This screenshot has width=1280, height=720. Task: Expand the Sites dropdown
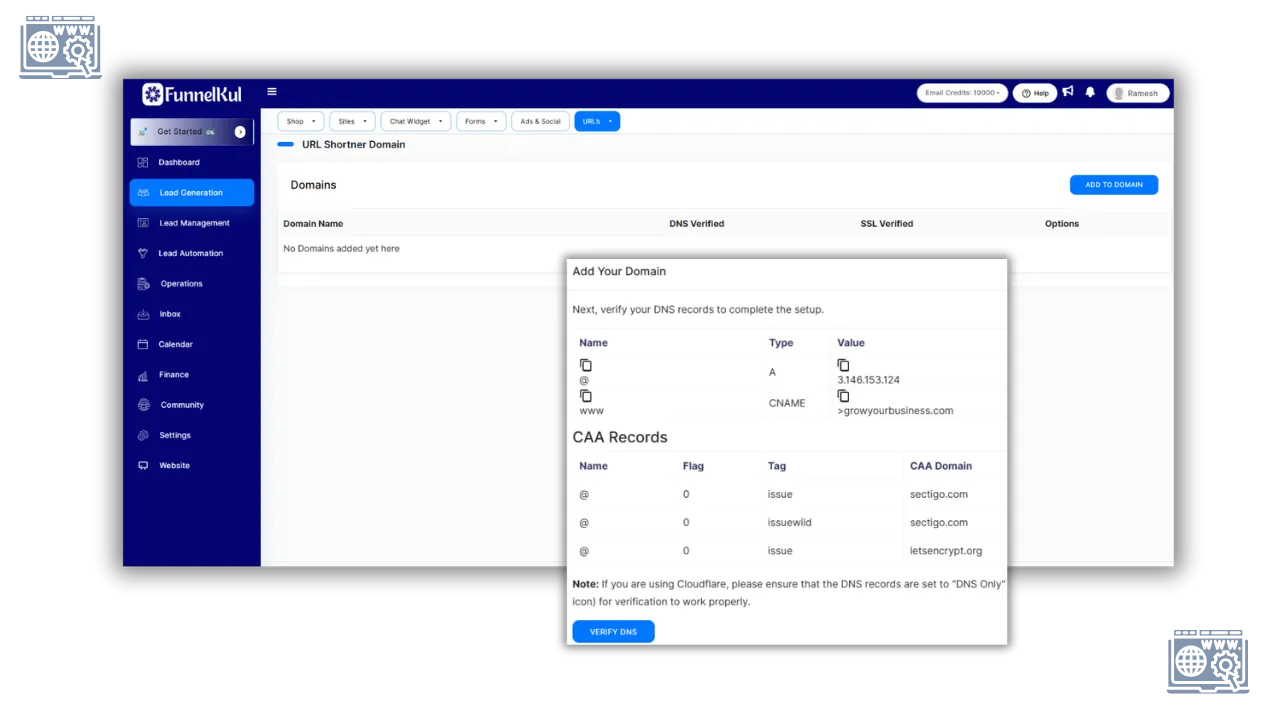pyautogui.click(x=352, y=121)
